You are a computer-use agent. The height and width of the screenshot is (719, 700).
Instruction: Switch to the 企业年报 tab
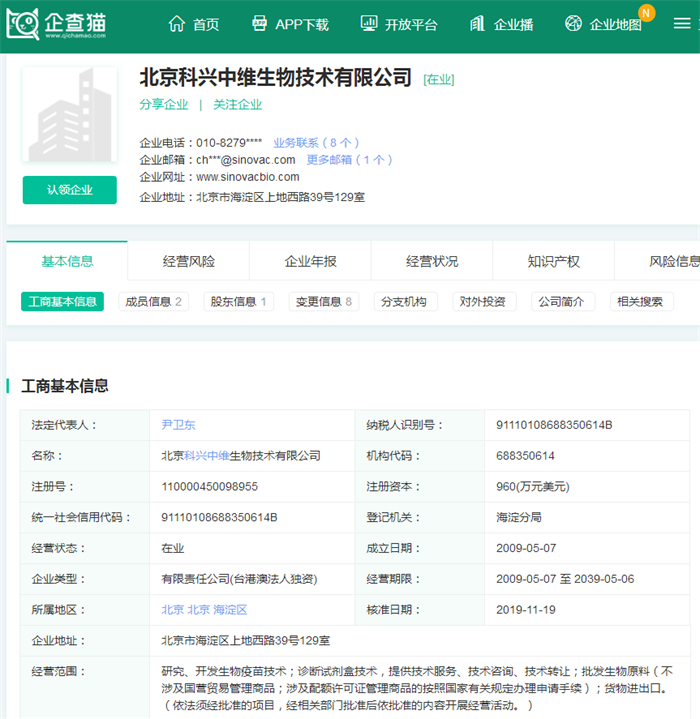pos(310,261)
